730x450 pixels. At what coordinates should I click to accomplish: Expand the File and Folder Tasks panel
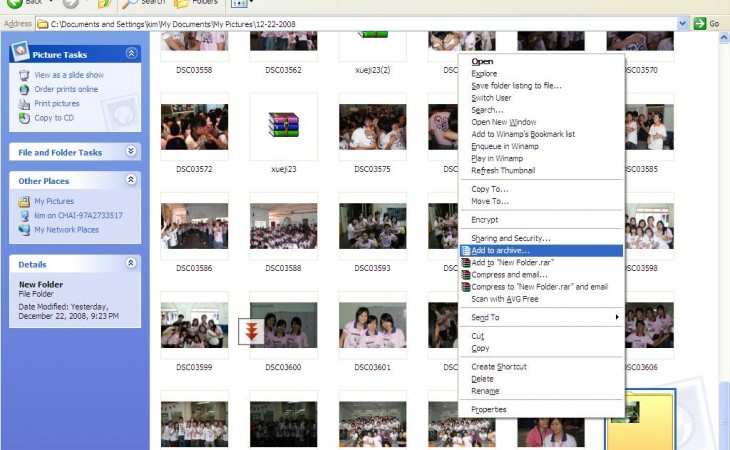[x=131, y=152]
